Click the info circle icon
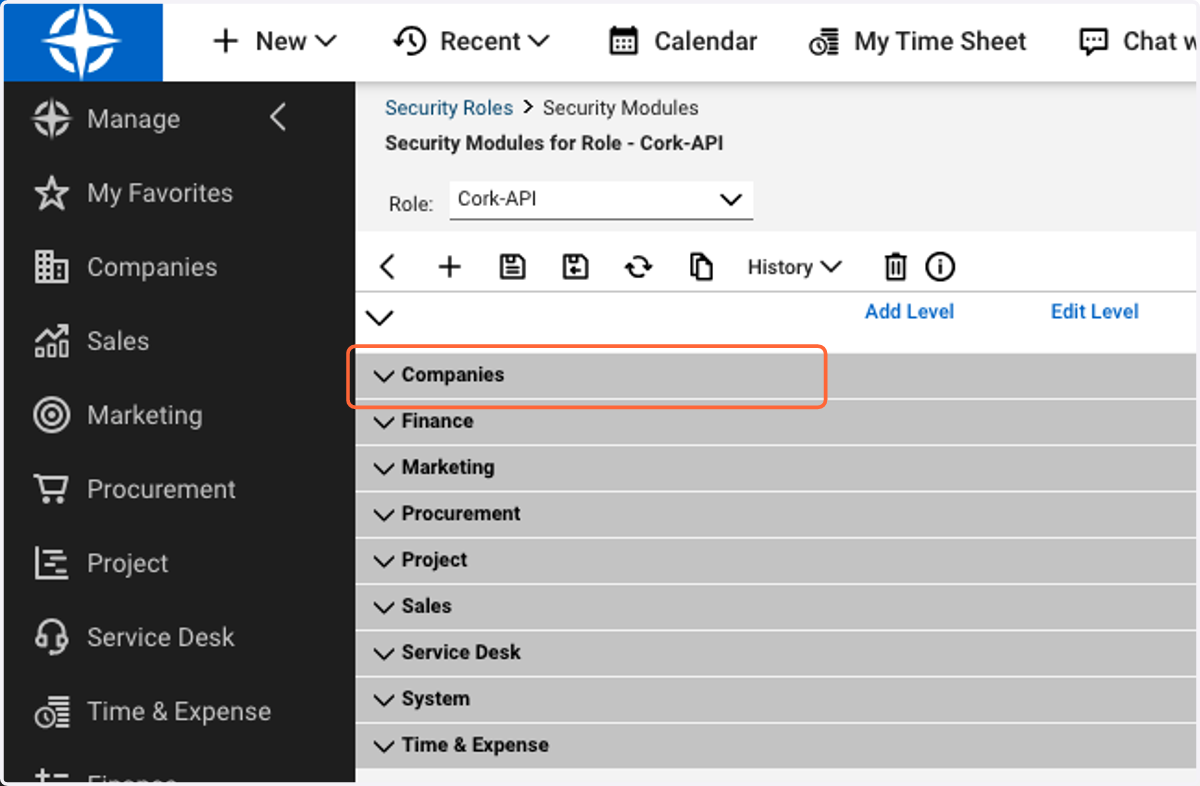1200x786 pixels. click(940, 267)
